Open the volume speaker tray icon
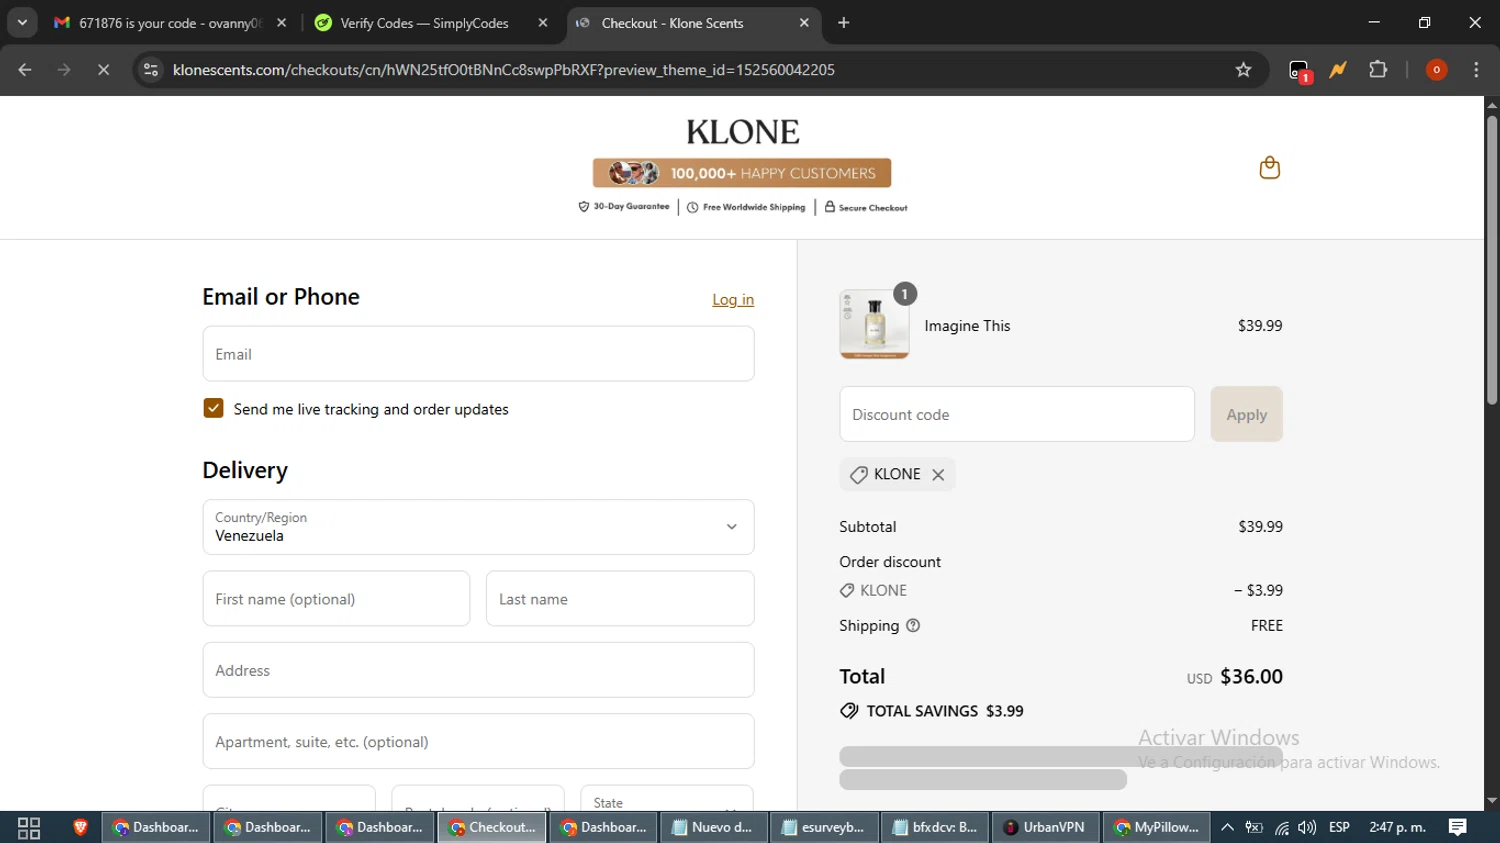This screenshot has height=843, width=1500. (1307, 827)
